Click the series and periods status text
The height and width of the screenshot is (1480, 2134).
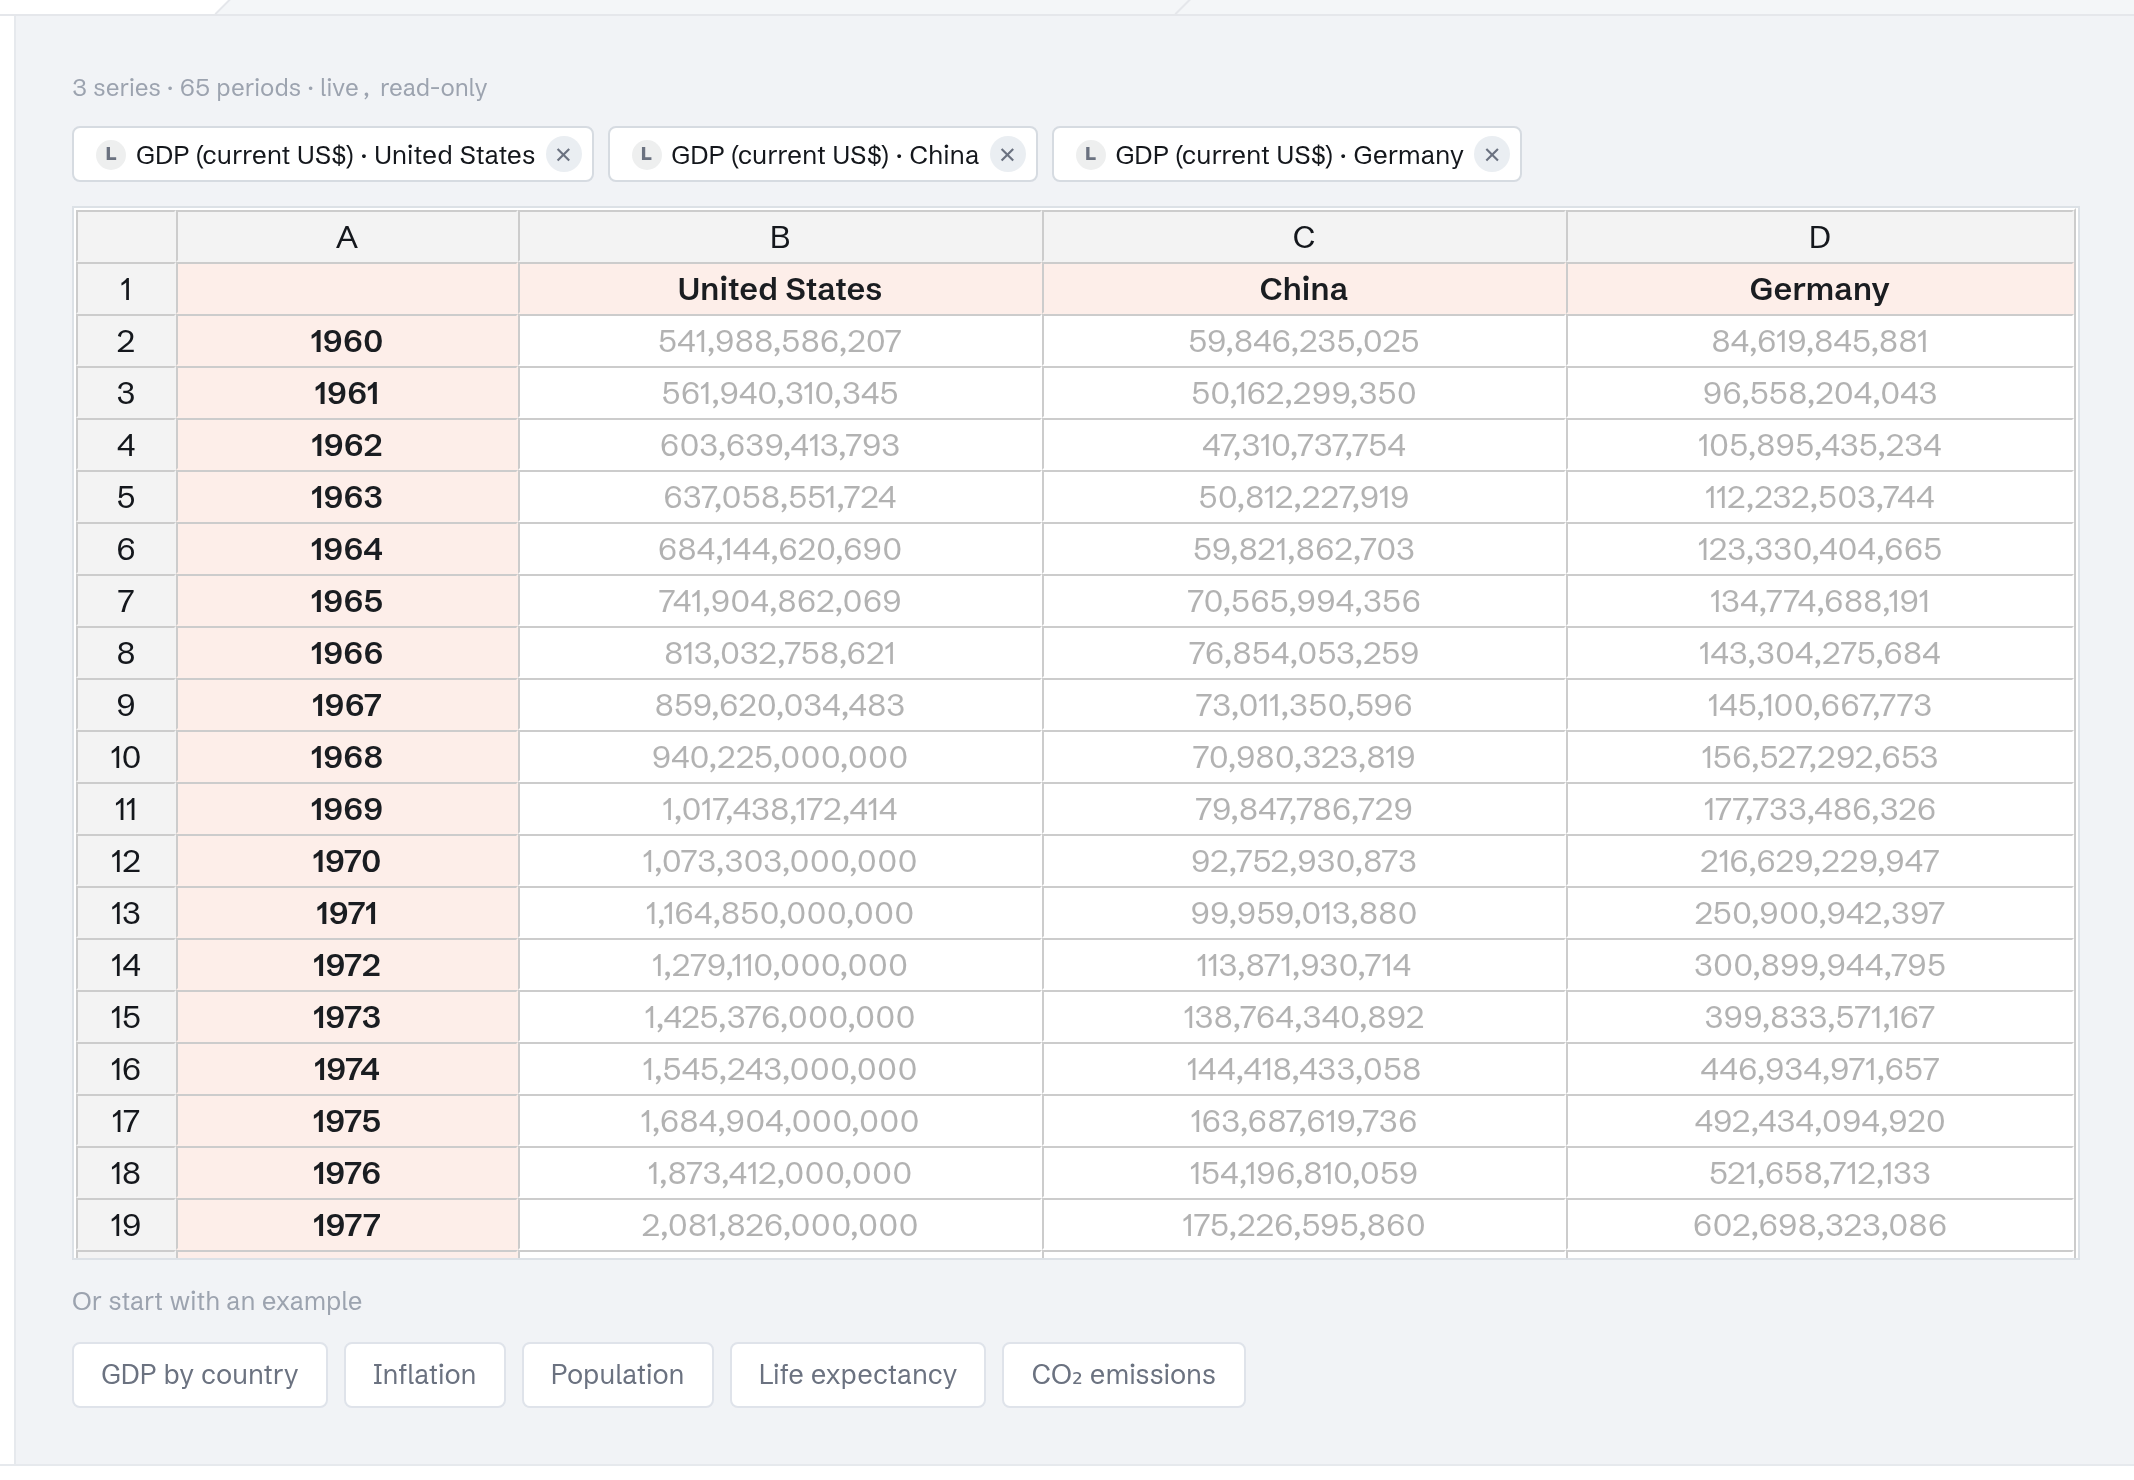(x=279, y=88)
